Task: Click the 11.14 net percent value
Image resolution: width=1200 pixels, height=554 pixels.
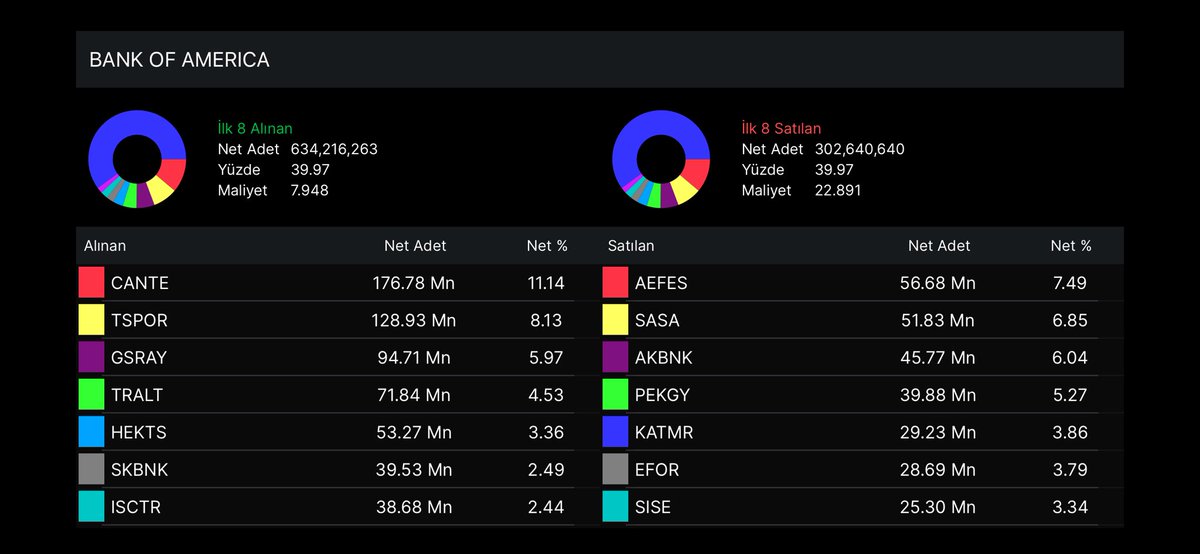Action: 546,283
